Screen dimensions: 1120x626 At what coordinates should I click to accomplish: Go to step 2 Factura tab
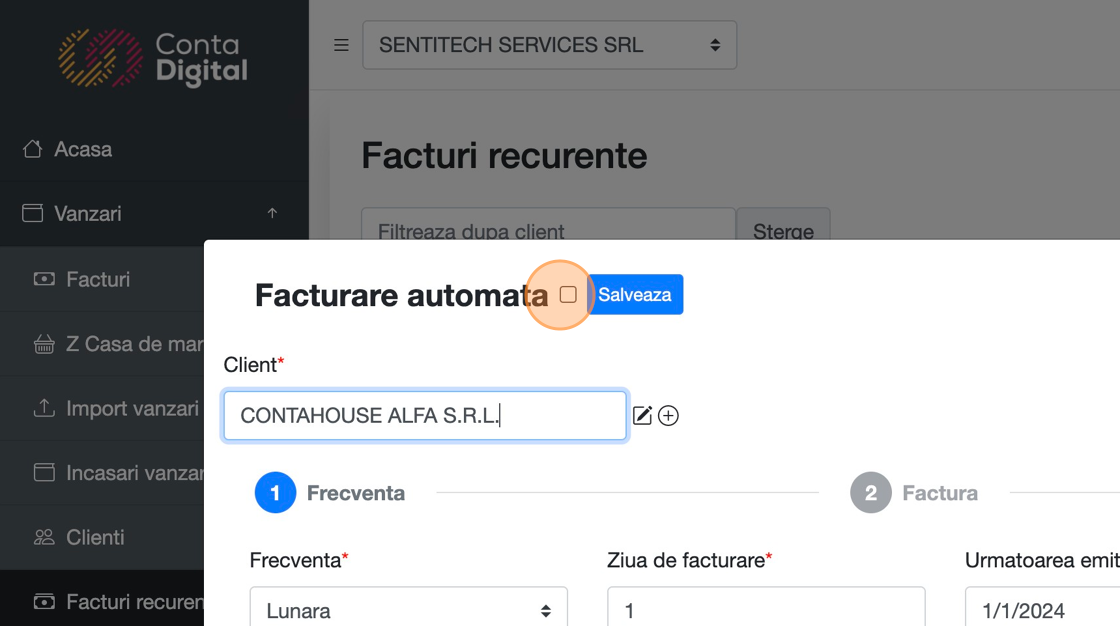click(871, 493)
